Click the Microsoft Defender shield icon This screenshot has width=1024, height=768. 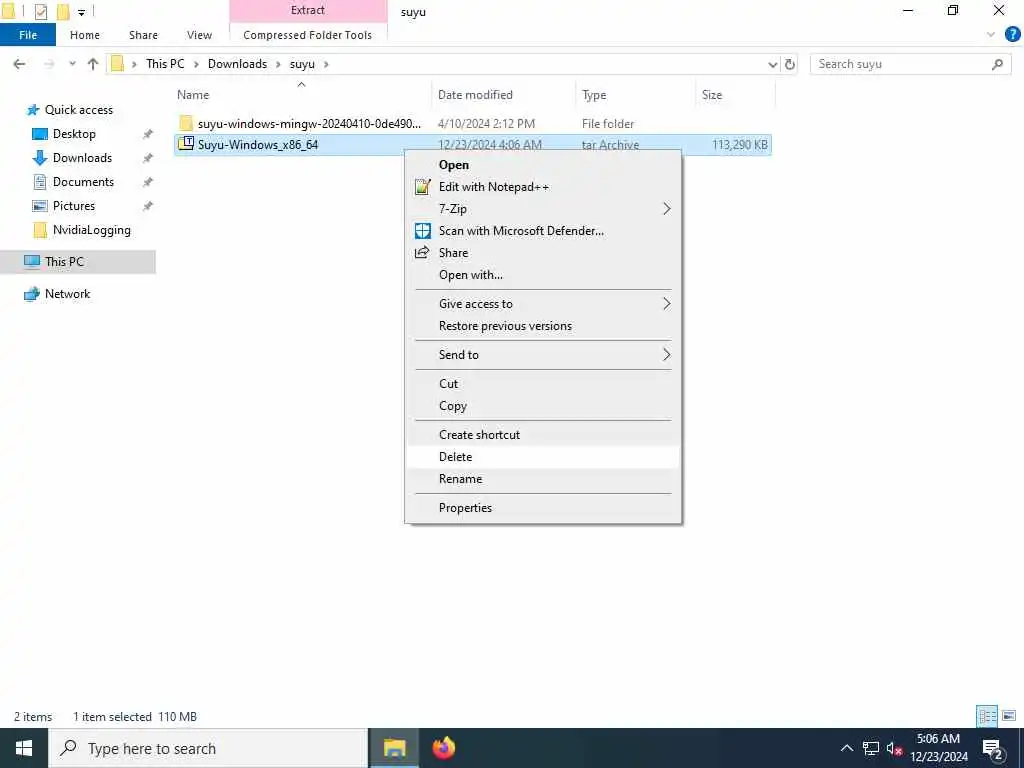click(423, 231)
